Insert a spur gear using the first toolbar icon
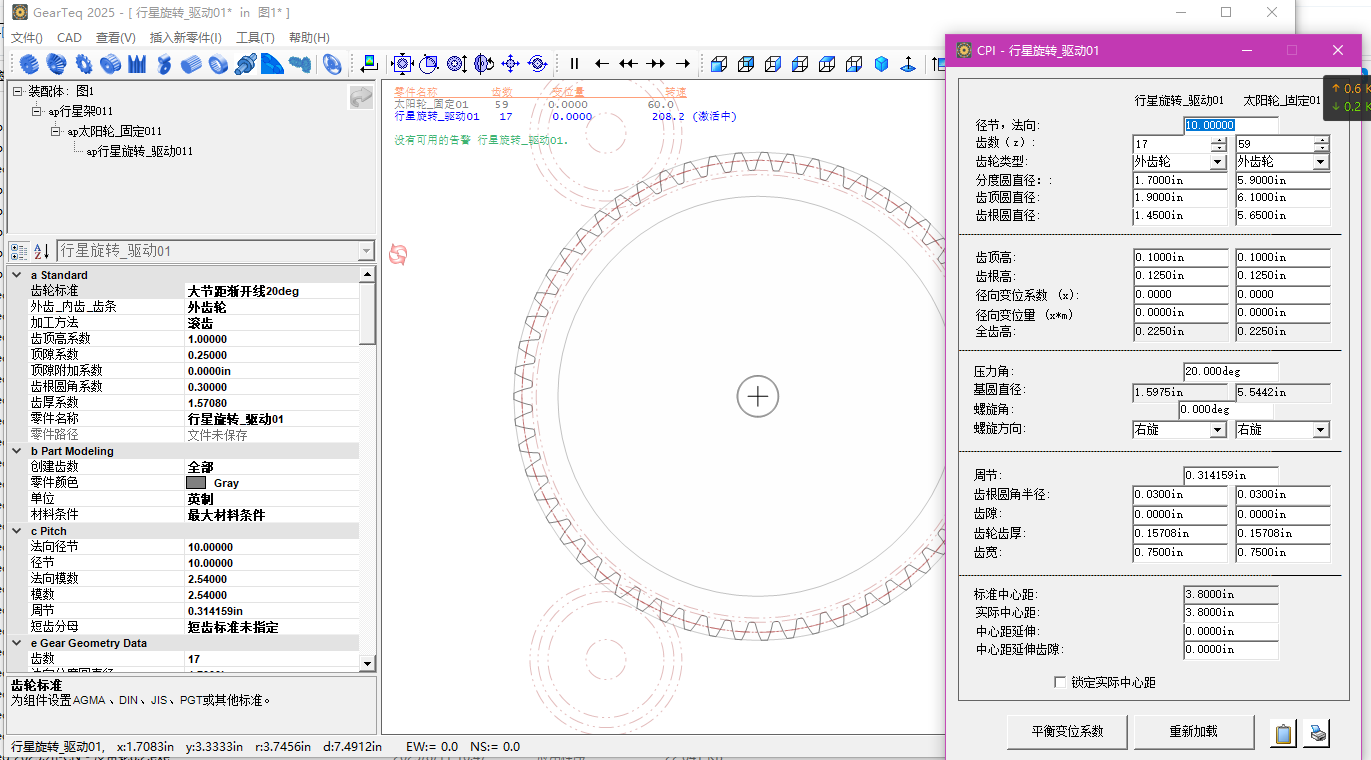 click(x=29, y=64)
